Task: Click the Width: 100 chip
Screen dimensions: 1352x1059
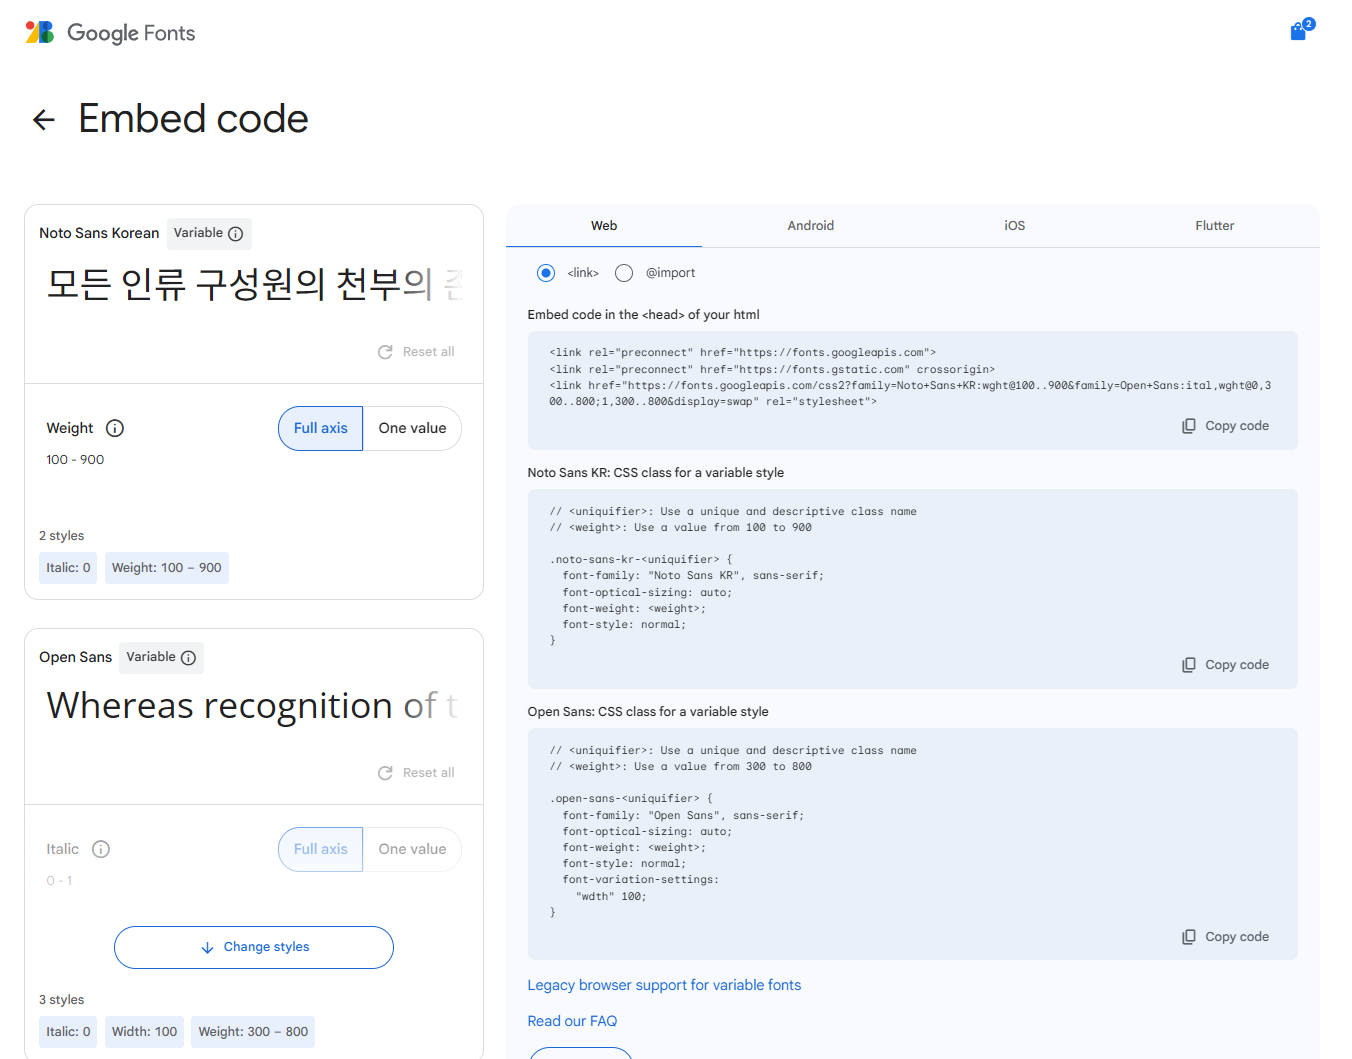Action: (144, 1032)
